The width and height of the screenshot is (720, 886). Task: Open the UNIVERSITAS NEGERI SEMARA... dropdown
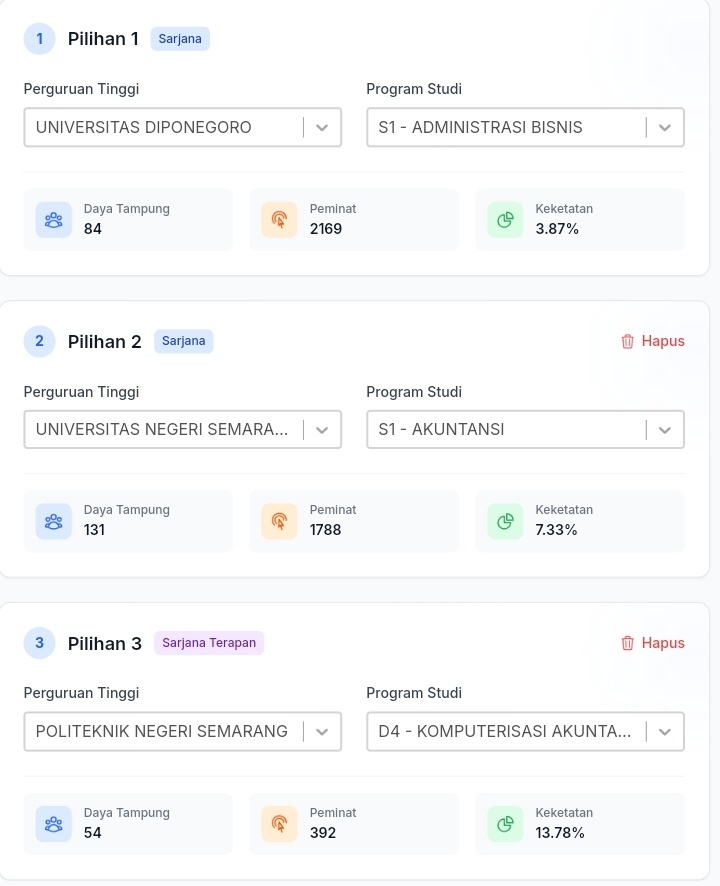point(183,429)
